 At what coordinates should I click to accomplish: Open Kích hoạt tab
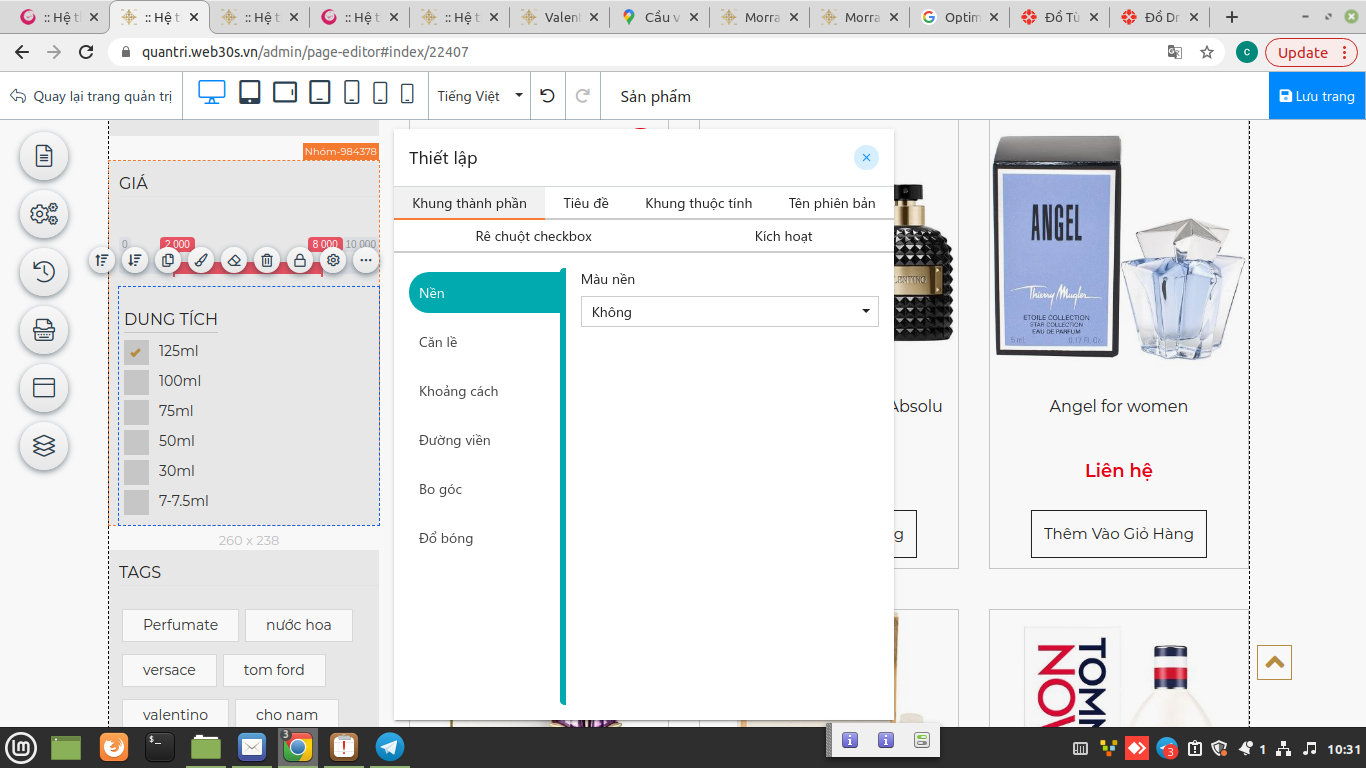pyautogui.click(x=783, y=236)
